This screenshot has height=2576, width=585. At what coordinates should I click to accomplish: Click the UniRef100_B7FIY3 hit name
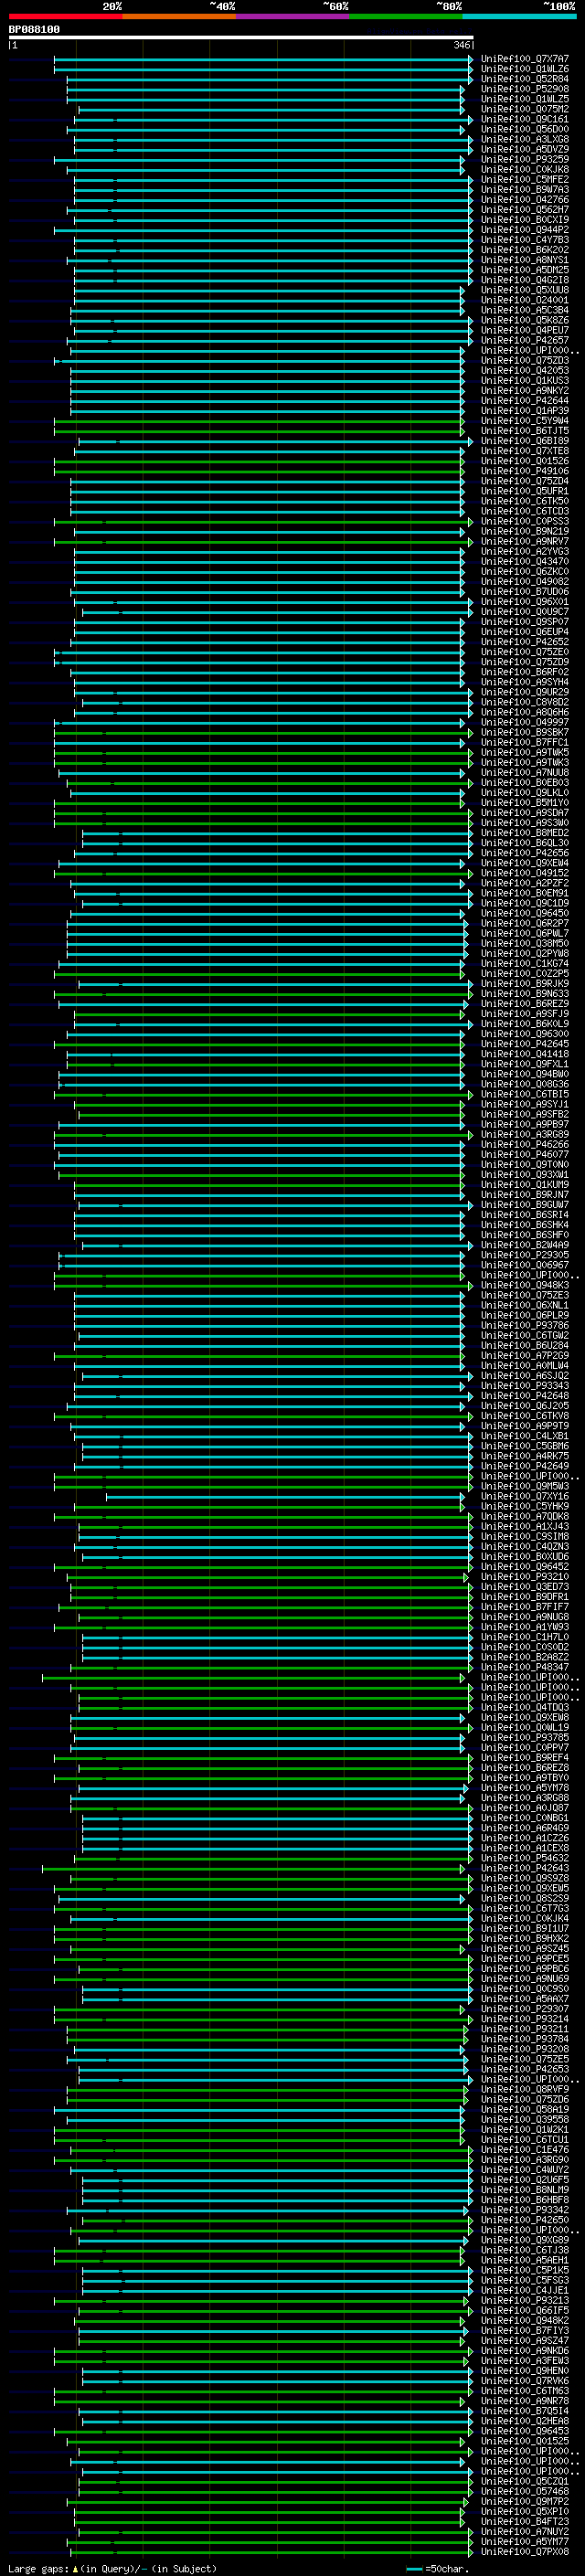(x=525, y=2331)
